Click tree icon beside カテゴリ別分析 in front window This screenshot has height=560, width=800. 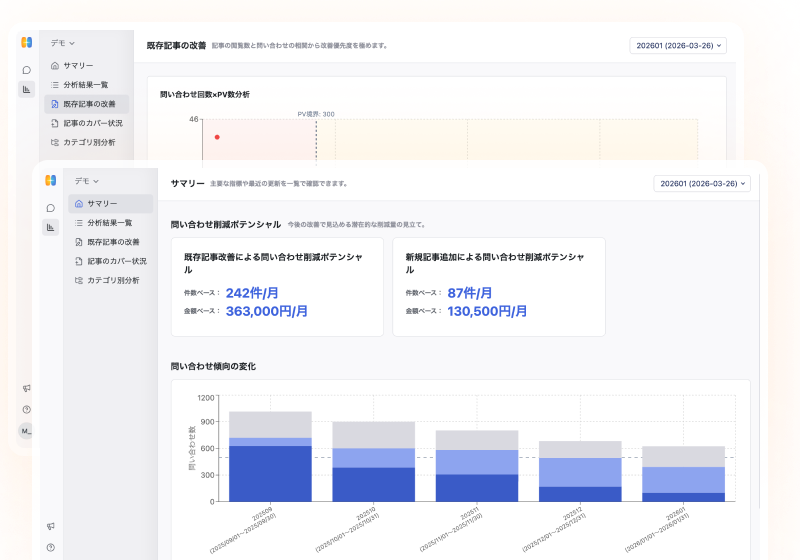pyautogui.click(x=79, y=280)
